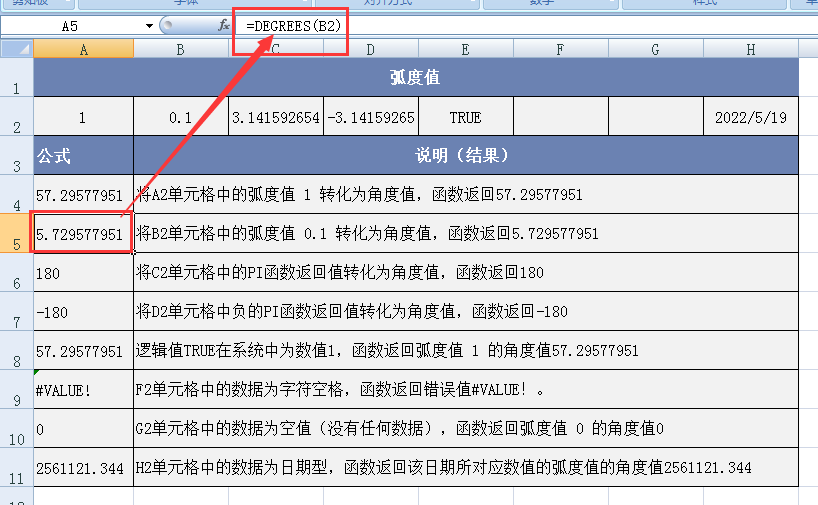The height and width of the screenshot is (505, 818).
Task: Click description of C2单元格 PI函数 conversion
Action: point(466,272)
